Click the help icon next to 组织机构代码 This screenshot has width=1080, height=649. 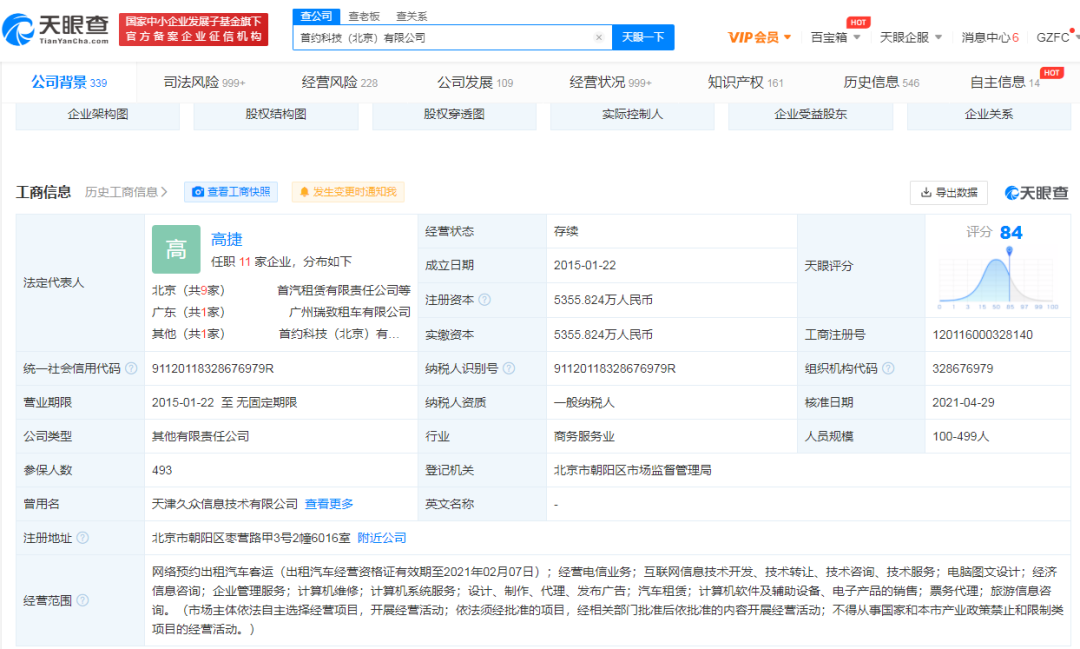[889, 369]
